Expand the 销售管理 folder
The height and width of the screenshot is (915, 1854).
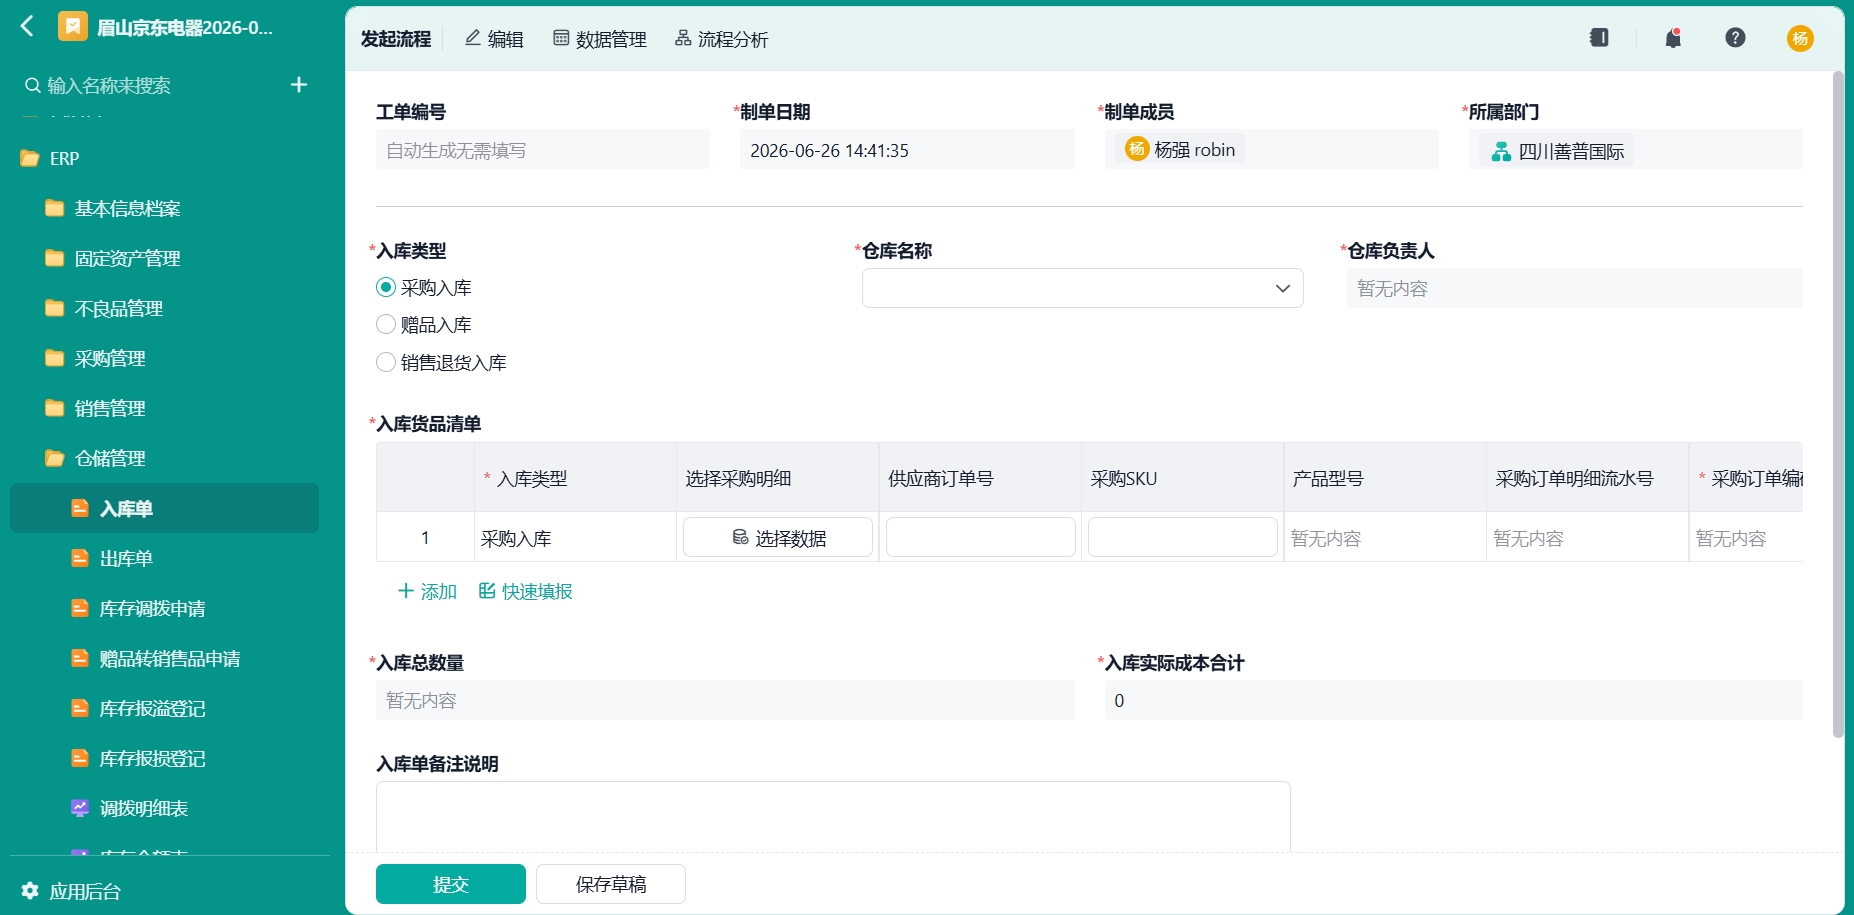click(55, 408)
